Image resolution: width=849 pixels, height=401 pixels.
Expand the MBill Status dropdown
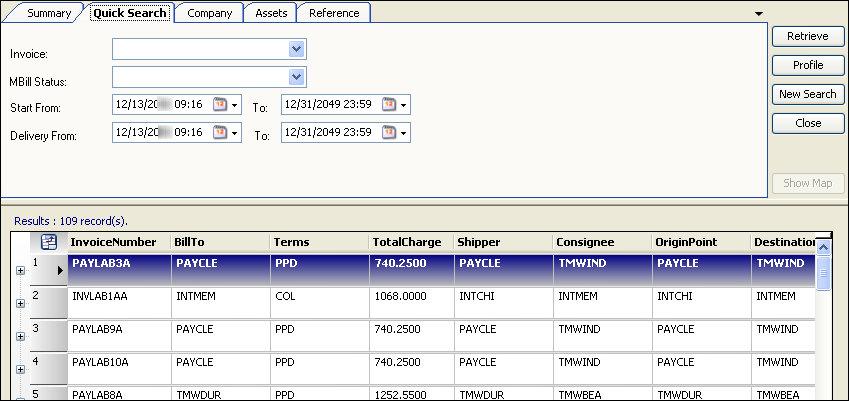pyautogui.click(x=296, y=77)
